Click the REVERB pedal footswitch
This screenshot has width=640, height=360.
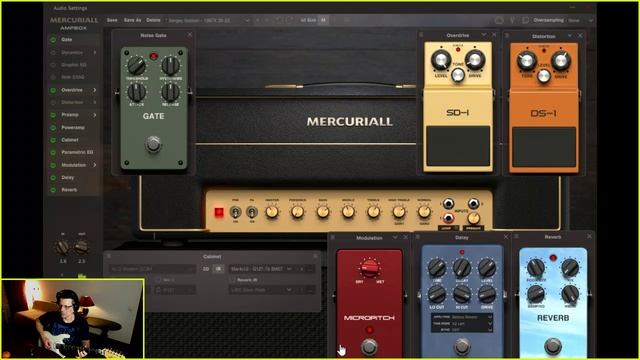(x=552, y=346)
